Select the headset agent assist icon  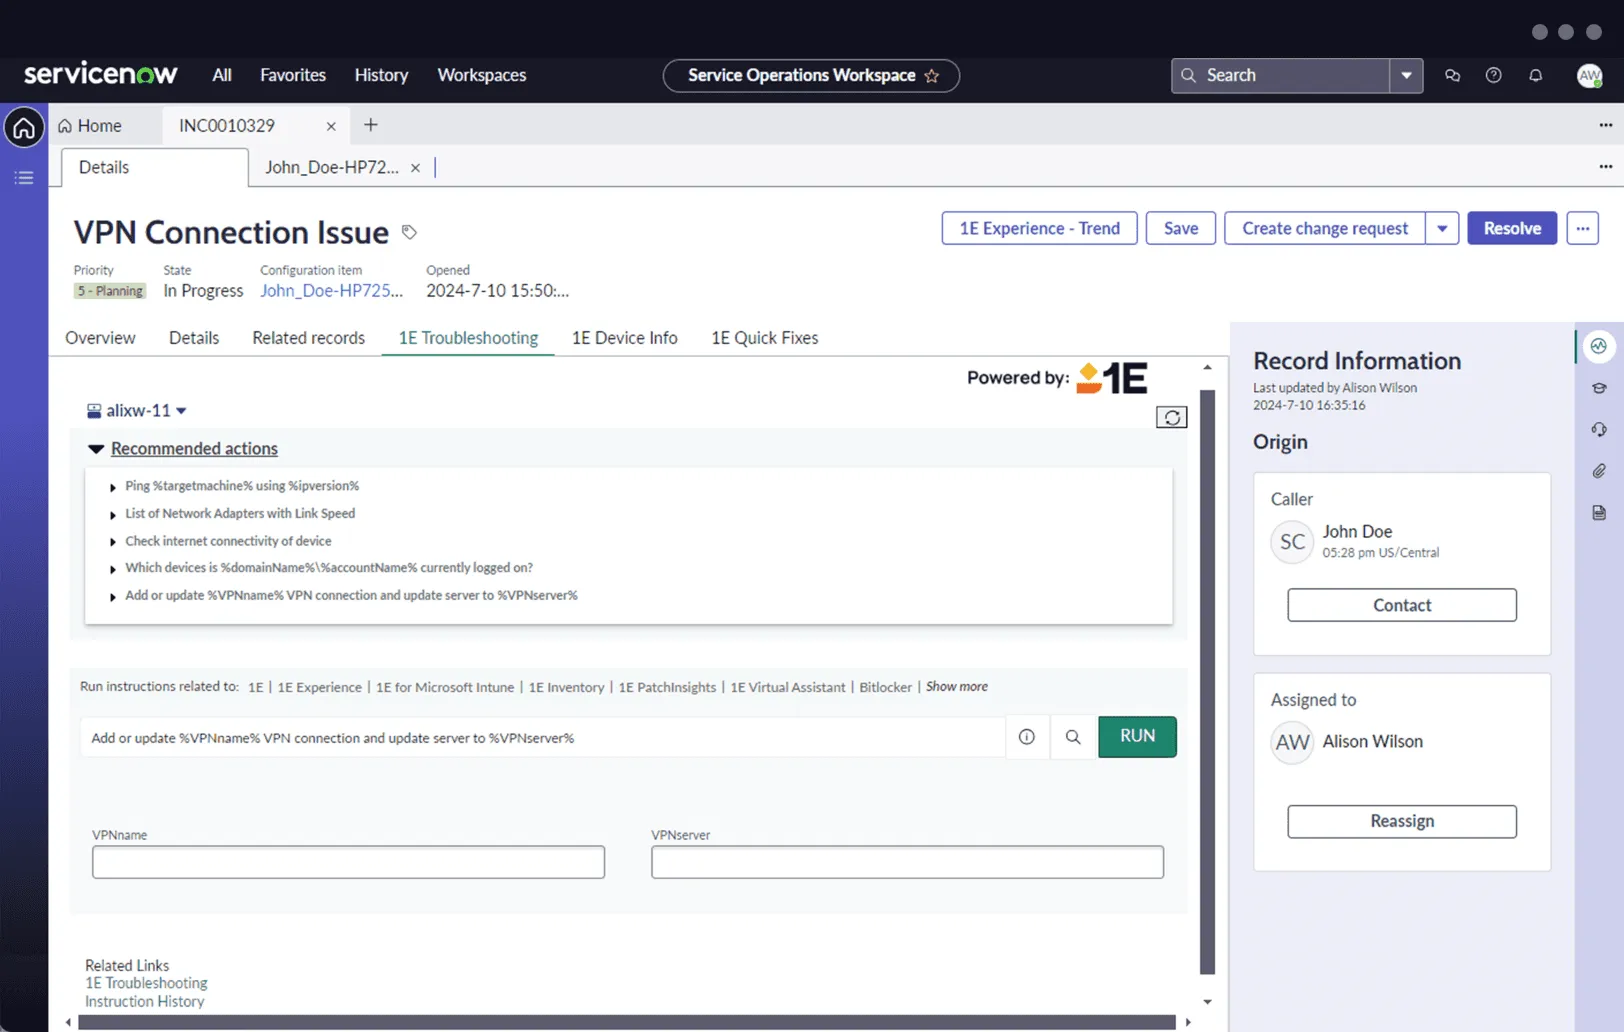pos(1598,429)
